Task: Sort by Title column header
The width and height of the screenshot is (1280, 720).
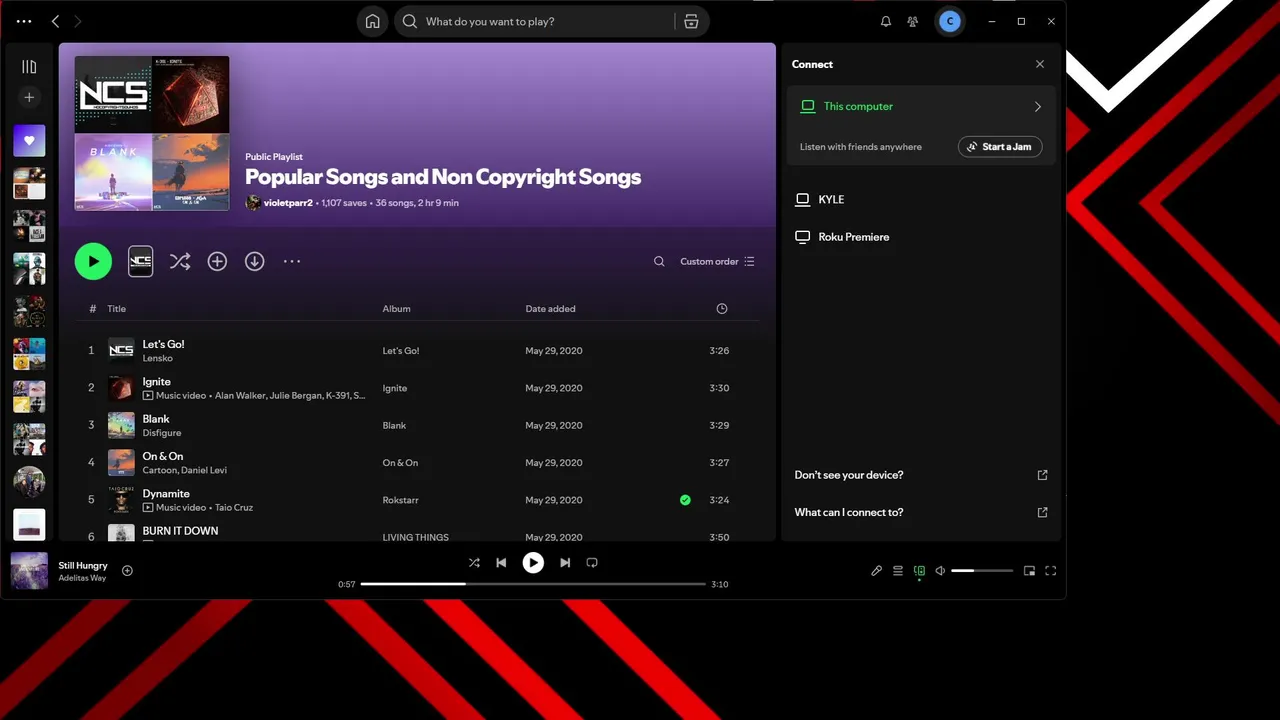Action: (117, 309)
